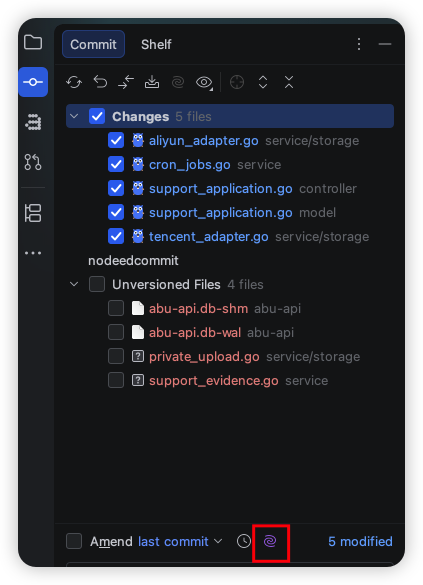Screen dimensions: 423x585
Task: Select aliyun_adapter.go file row
Action: click(230, 141)
